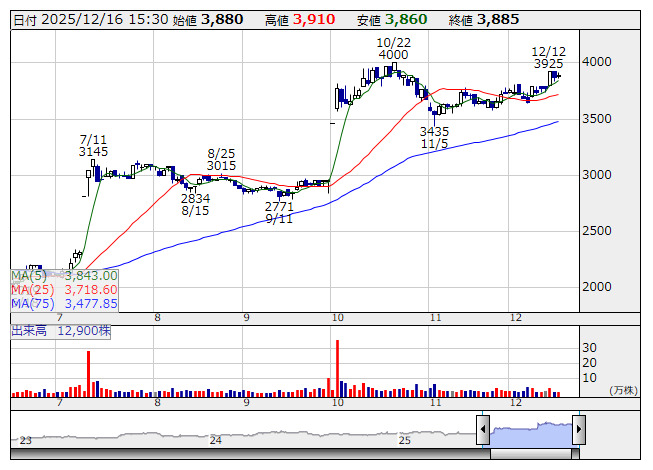653x470 pixels.
Task: Click the right range handle arrow
Action: click(x=578, y=430)
